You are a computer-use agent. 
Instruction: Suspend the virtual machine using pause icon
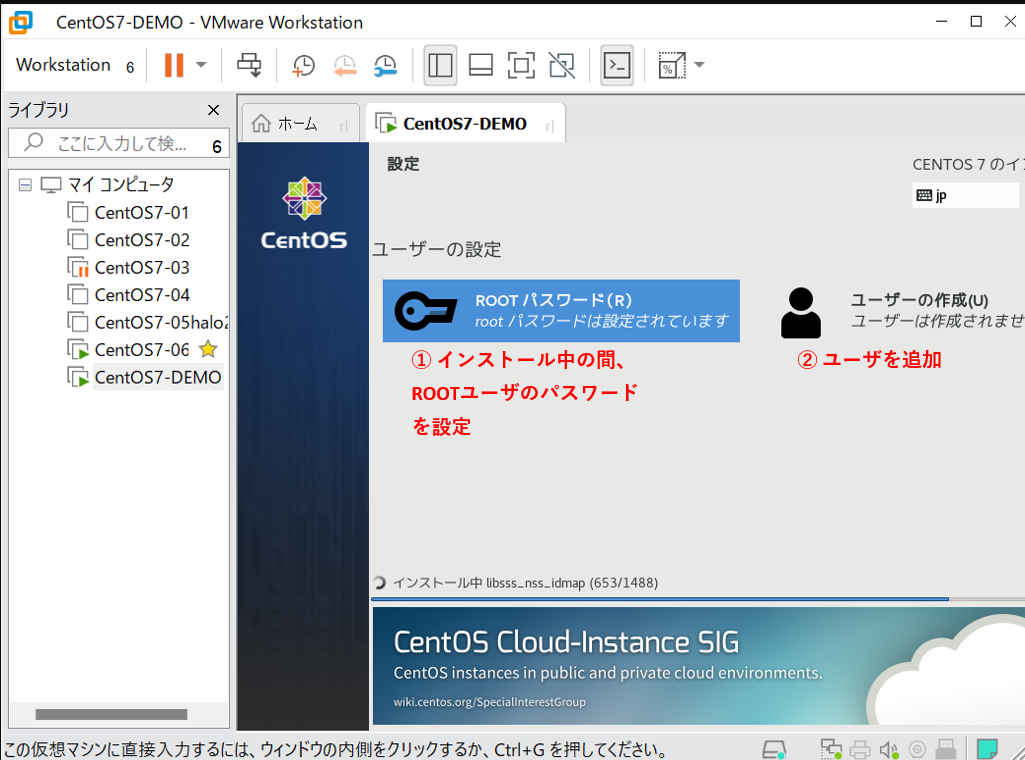tap(173, 65)
